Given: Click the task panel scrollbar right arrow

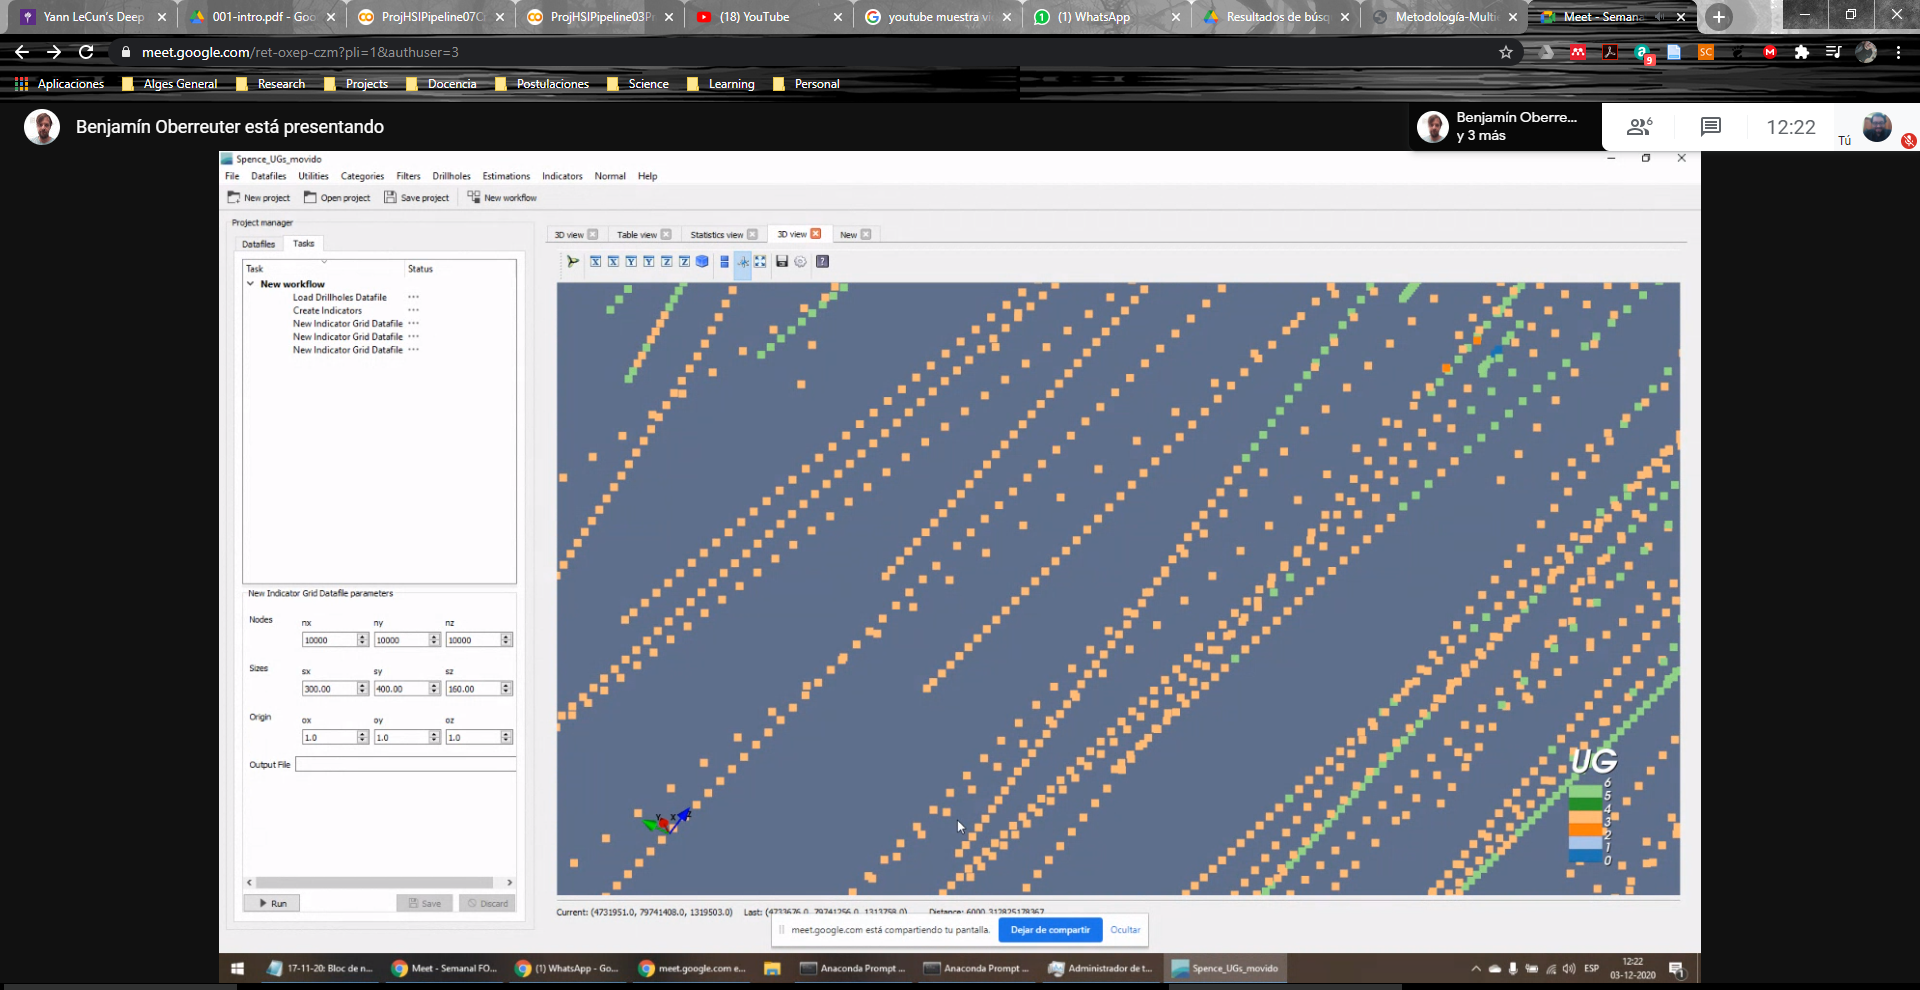Looking at the screenshot, I should point(510,883).
